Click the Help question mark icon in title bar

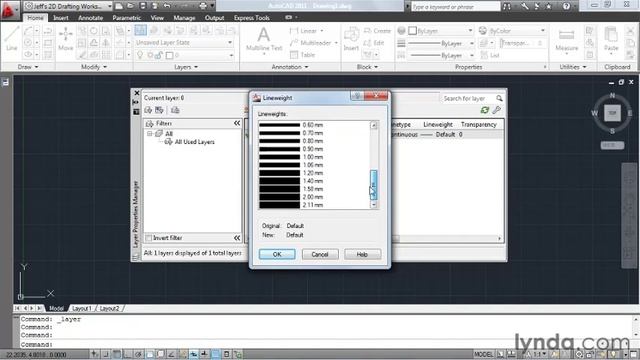pos(566,6)
